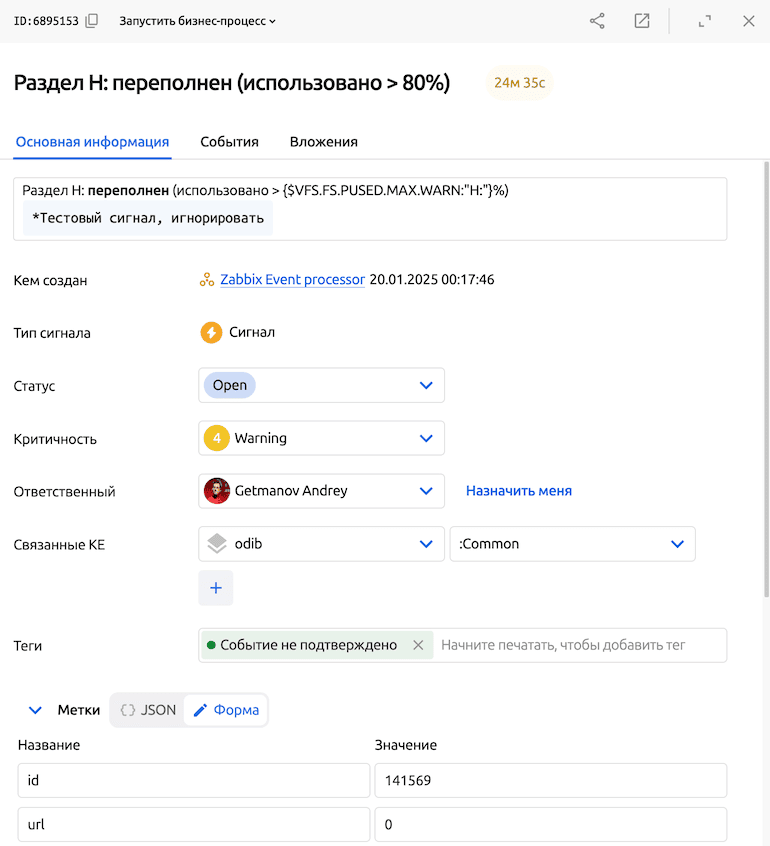Screen dimensions: 770x846
Task: Open the signal in a new window
Action: (642, 21)
